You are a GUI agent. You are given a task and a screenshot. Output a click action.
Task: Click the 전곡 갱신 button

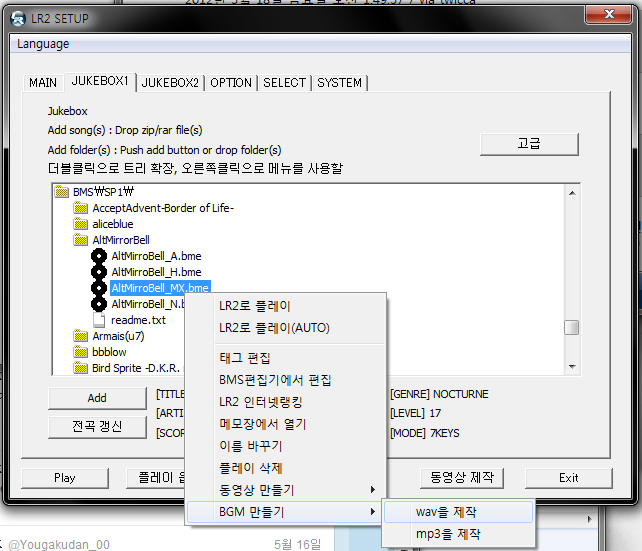coord(97,427)
